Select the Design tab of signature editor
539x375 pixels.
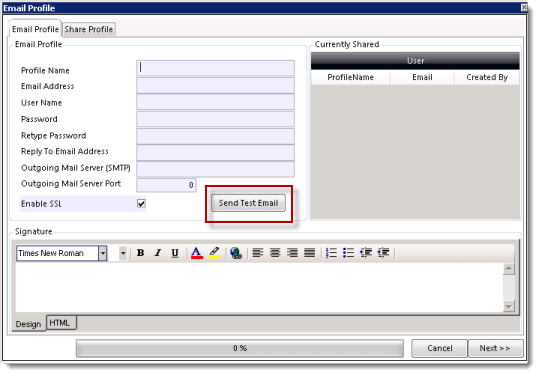coord(28,324)
